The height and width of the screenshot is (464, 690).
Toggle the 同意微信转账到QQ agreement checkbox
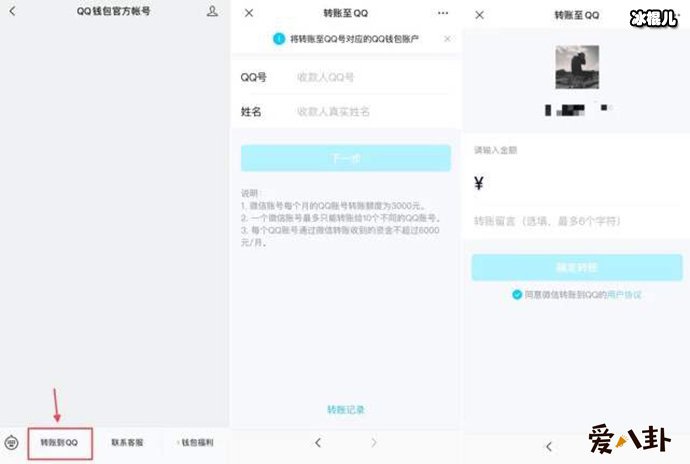[x=517, y=295]
